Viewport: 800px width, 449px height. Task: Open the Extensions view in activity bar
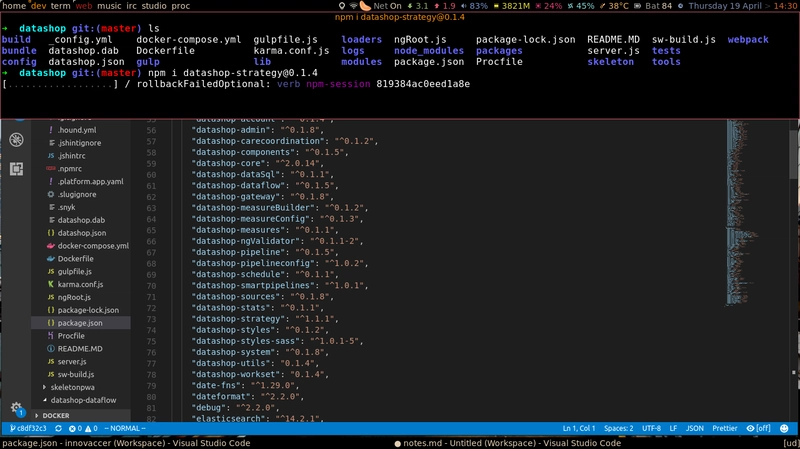tap(16, 169)
